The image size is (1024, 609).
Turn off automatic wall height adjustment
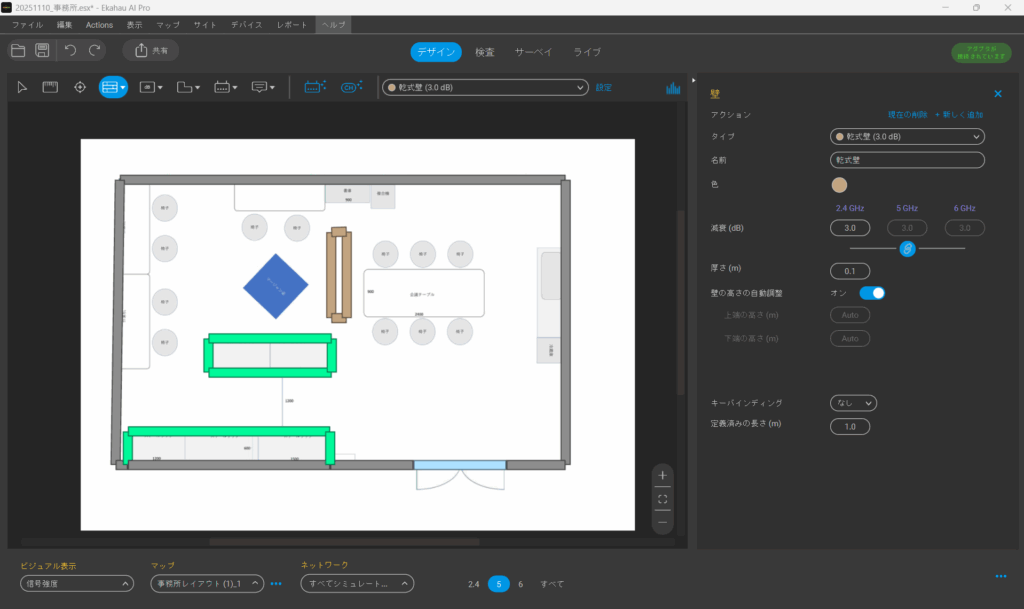click(x=872, y=293)
